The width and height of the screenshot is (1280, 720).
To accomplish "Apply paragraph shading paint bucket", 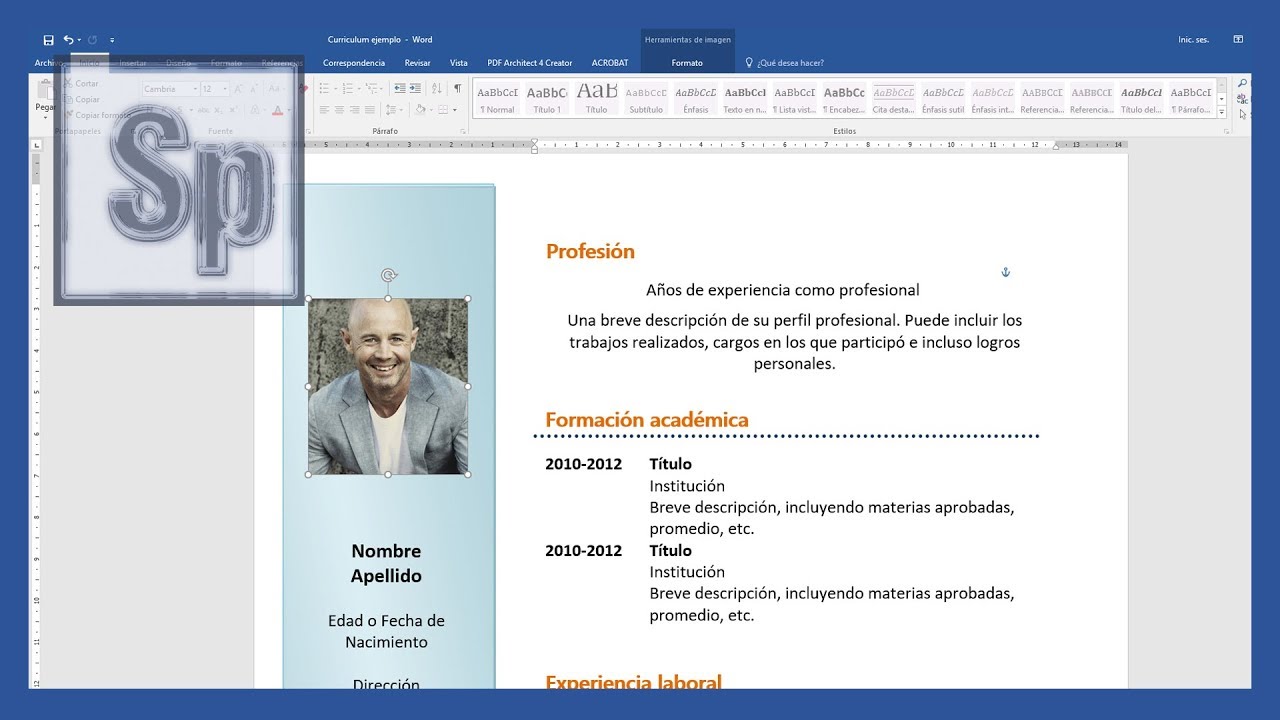I will 420,110.
